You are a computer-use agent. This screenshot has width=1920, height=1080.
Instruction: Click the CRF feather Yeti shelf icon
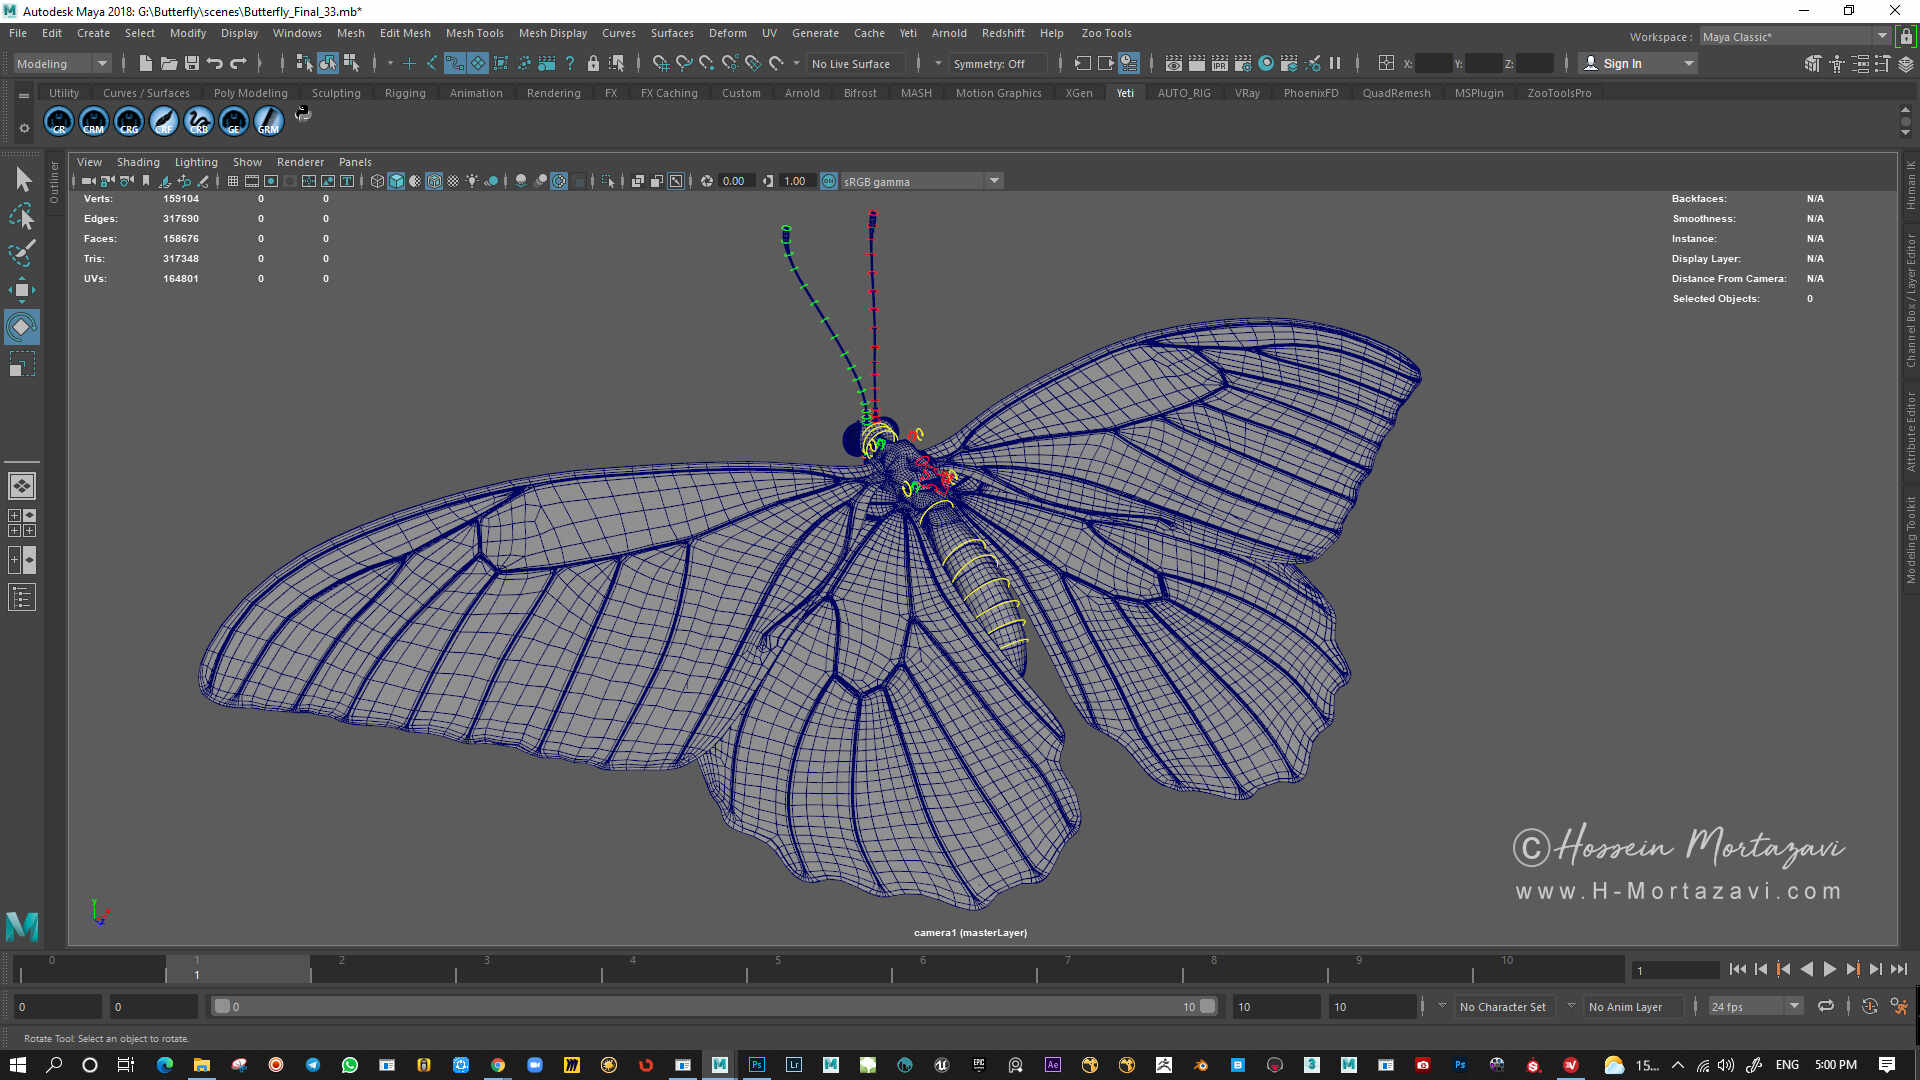tap(164, 121)
